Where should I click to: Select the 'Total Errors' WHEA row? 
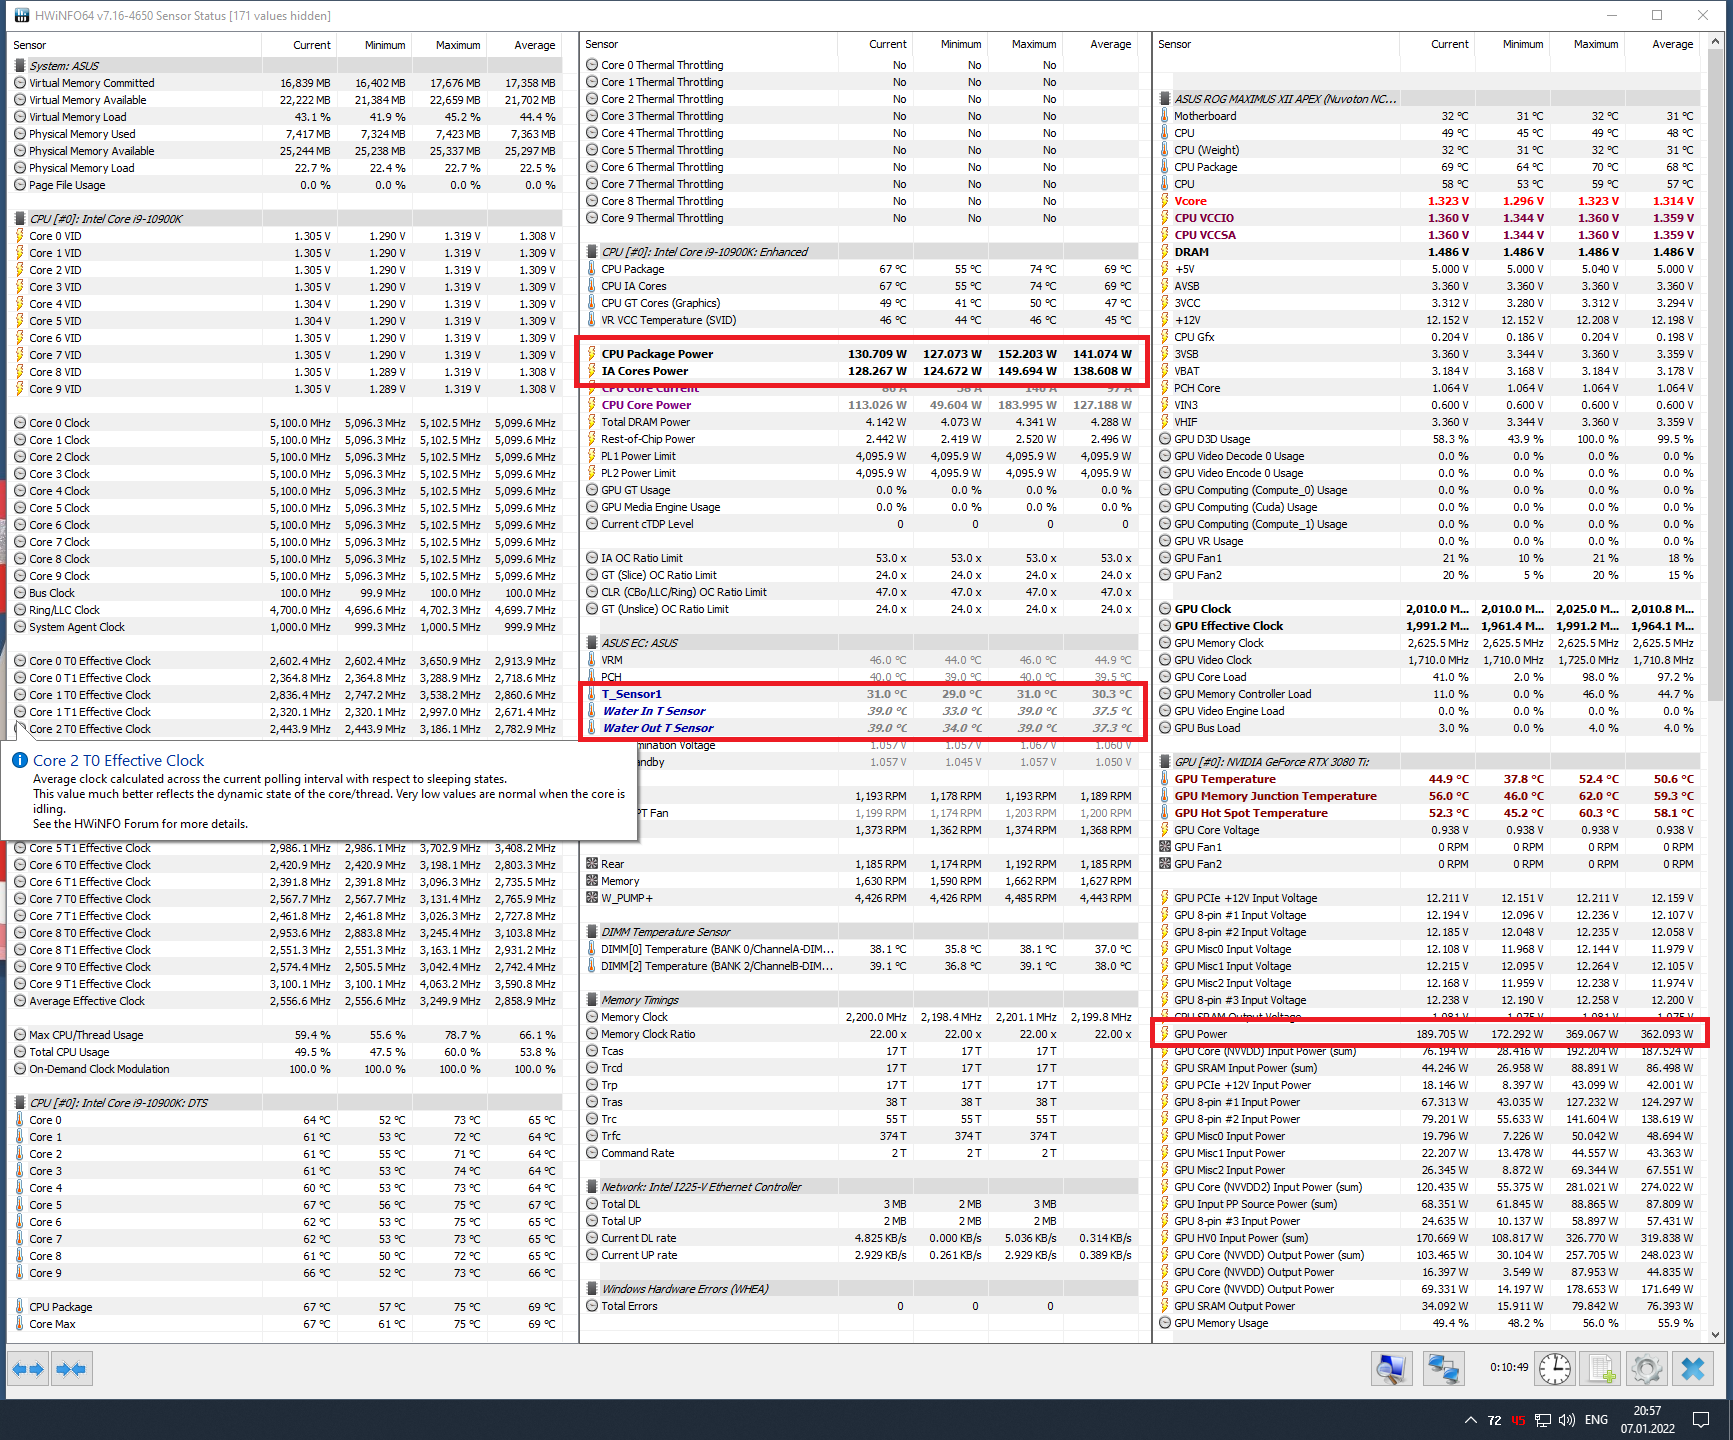point(860,1306)
